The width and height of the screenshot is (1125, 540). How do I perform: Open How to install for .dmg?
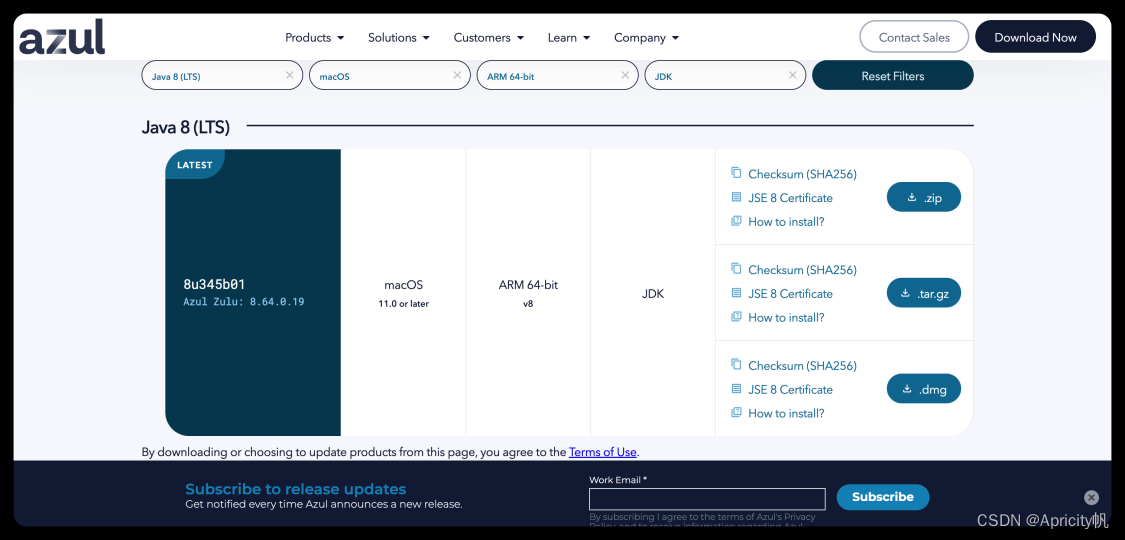tap(786, 413)
